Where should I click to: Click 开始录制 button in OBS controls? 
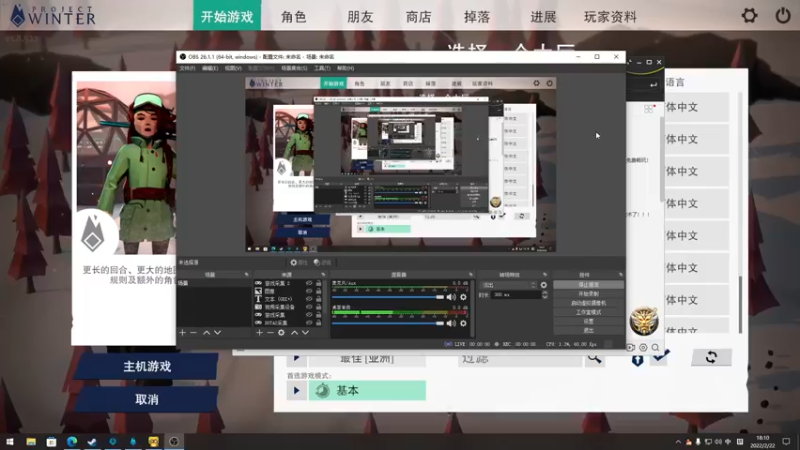[x=588, y=294]
